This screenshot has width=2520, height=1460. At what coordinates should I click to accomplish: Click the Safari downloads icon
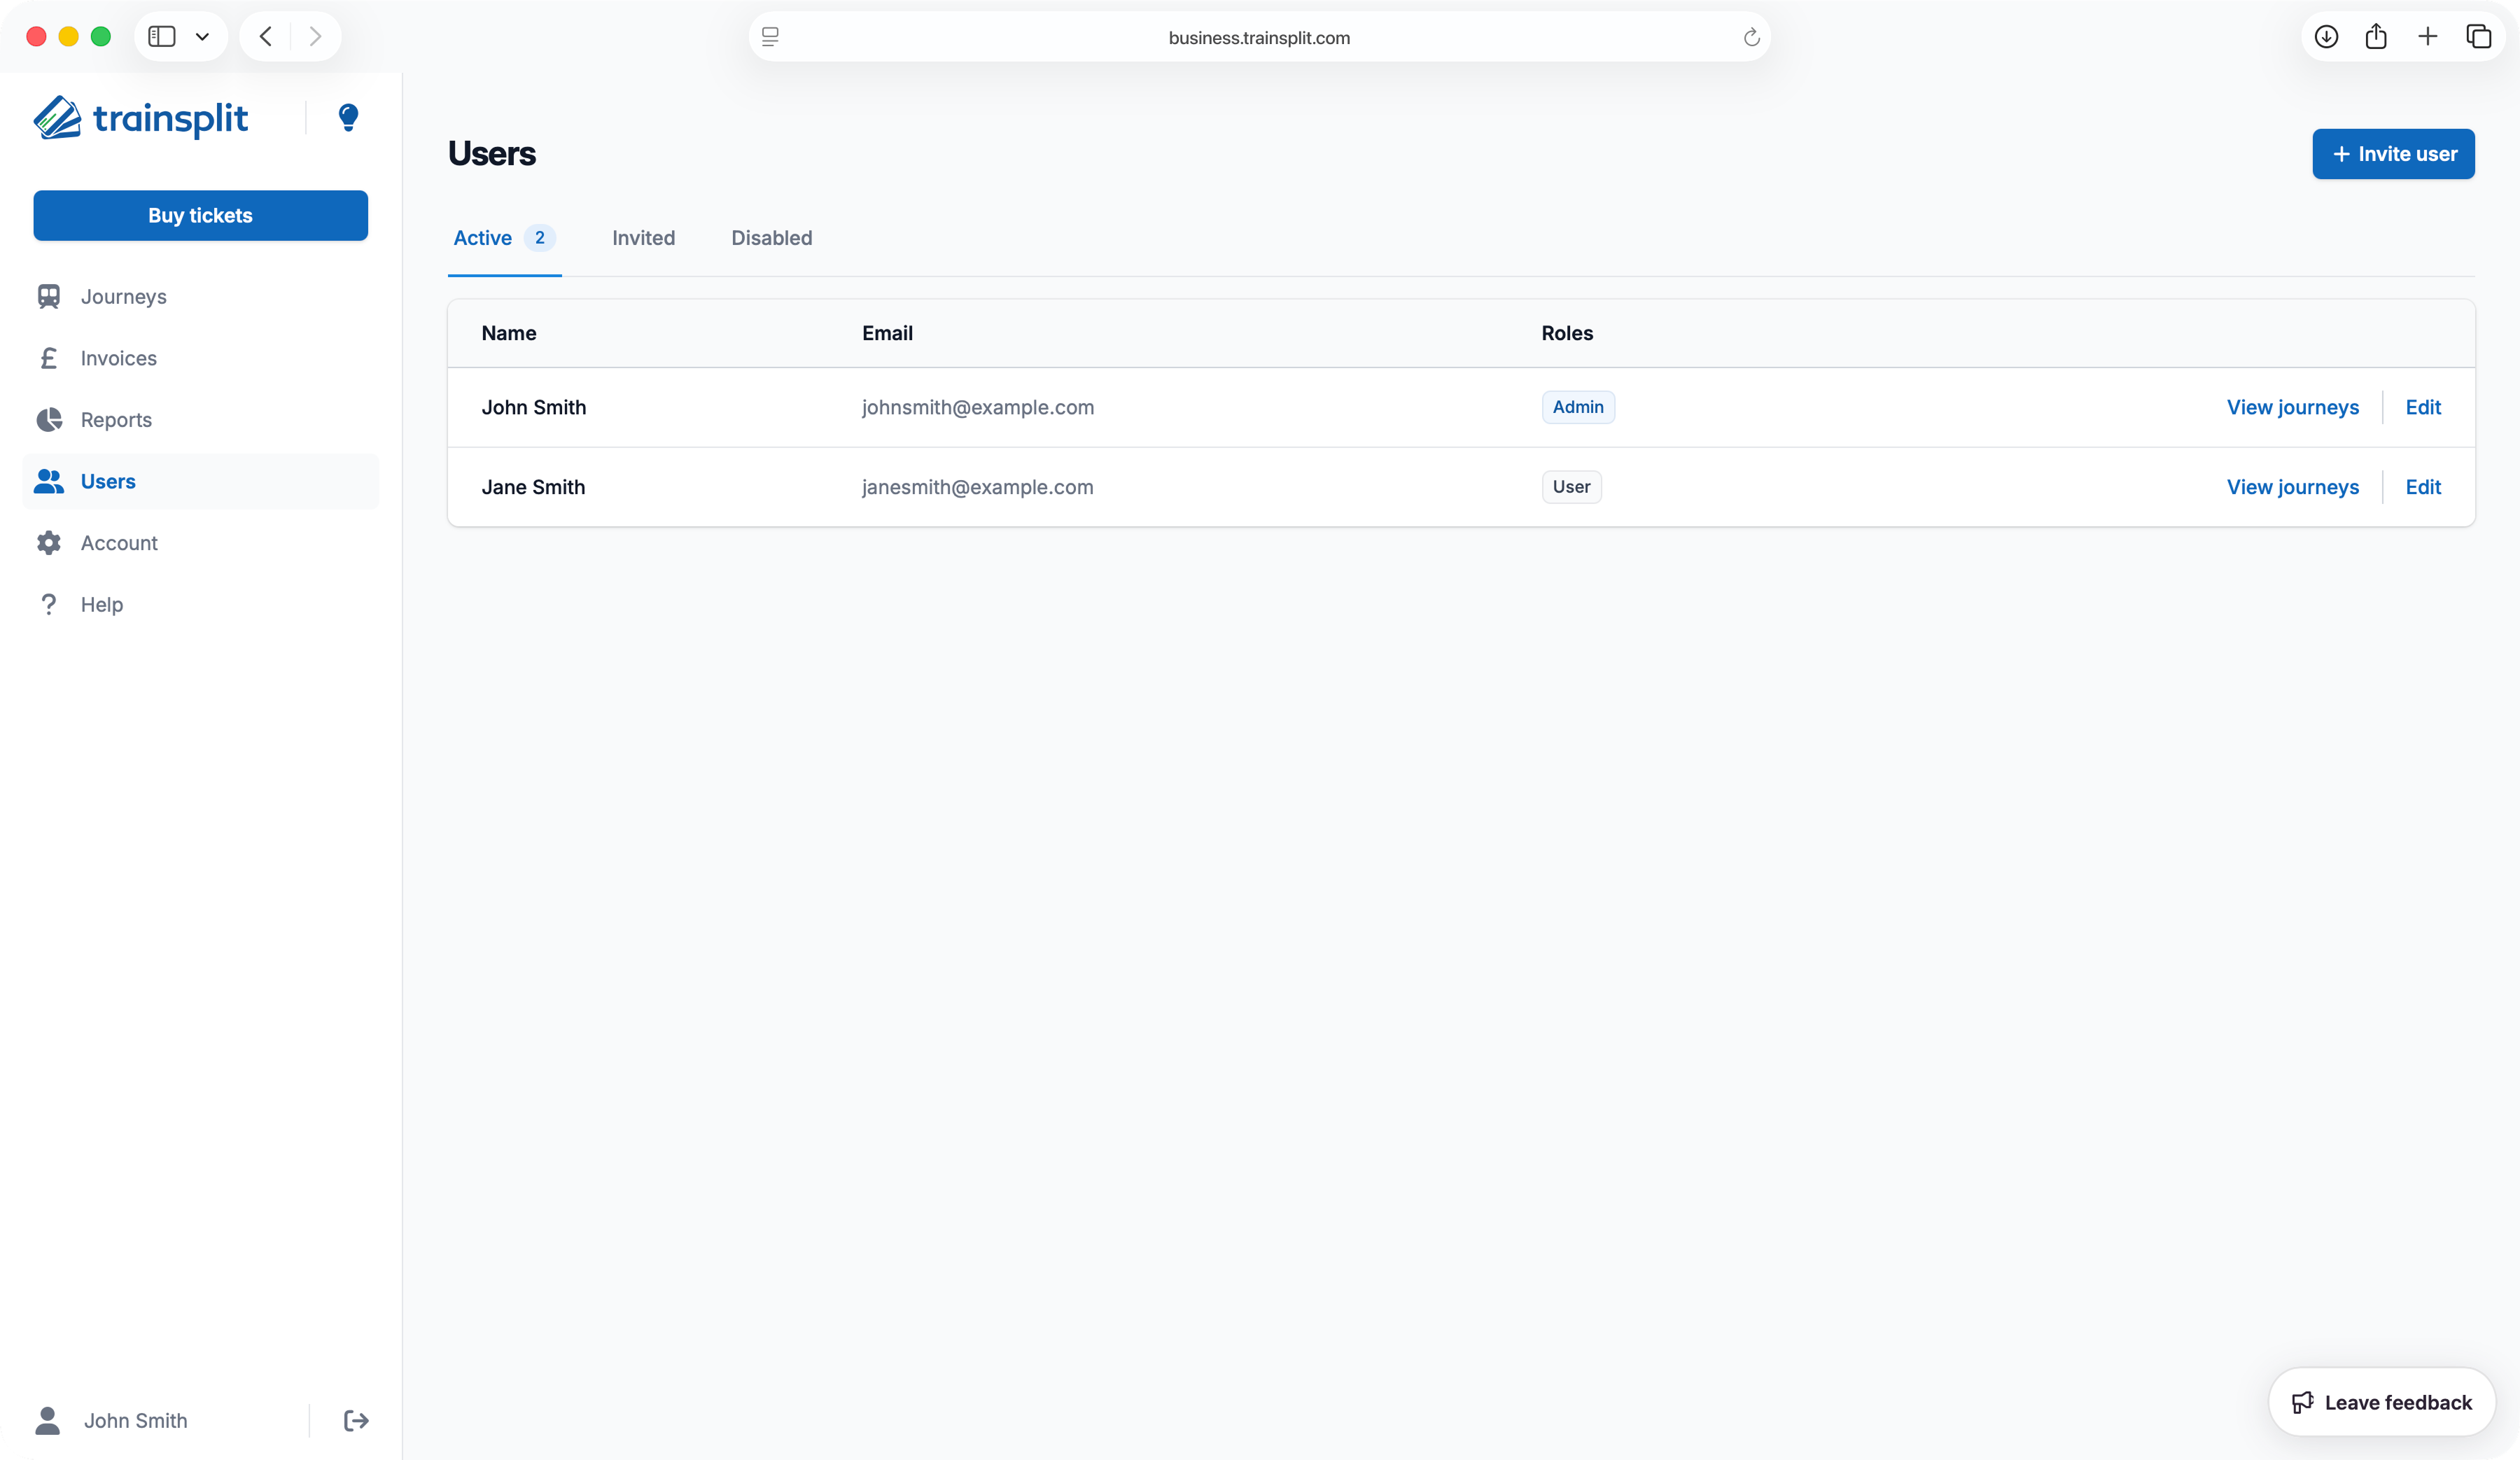pyautogui.click(x=2326, y=37)
